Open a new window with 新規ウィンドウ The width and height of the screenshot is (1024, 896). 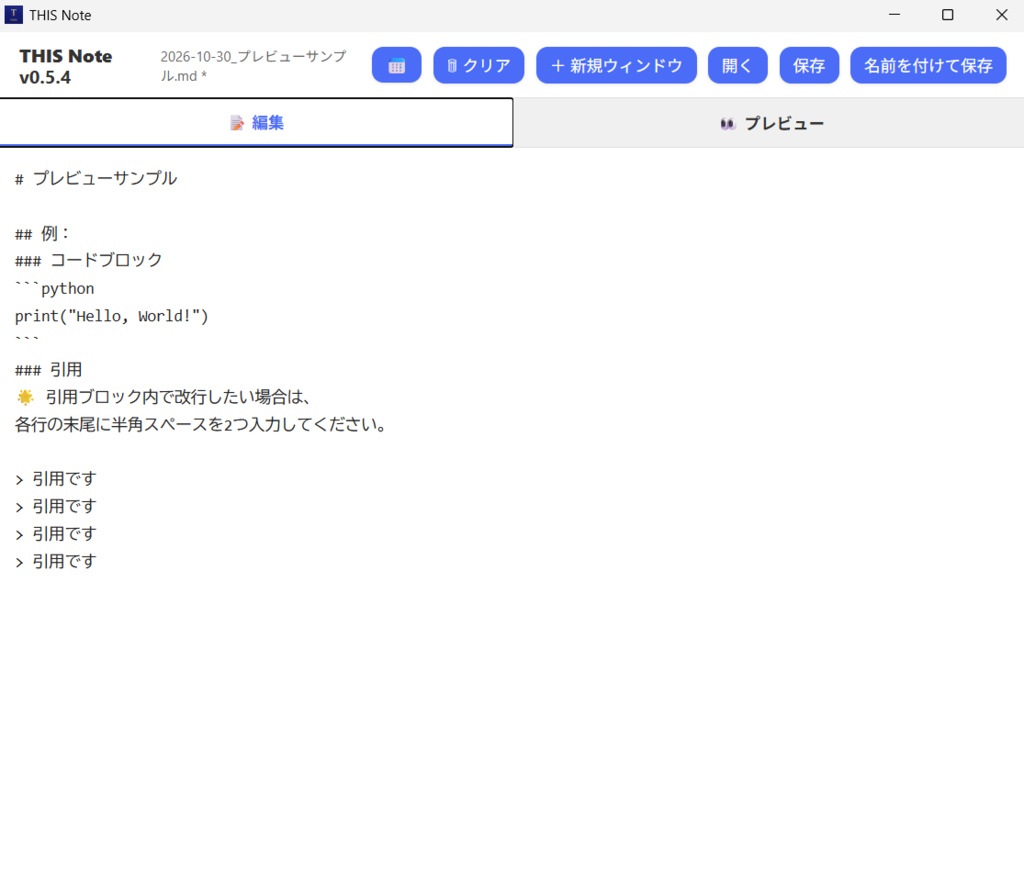click(616, 65)
